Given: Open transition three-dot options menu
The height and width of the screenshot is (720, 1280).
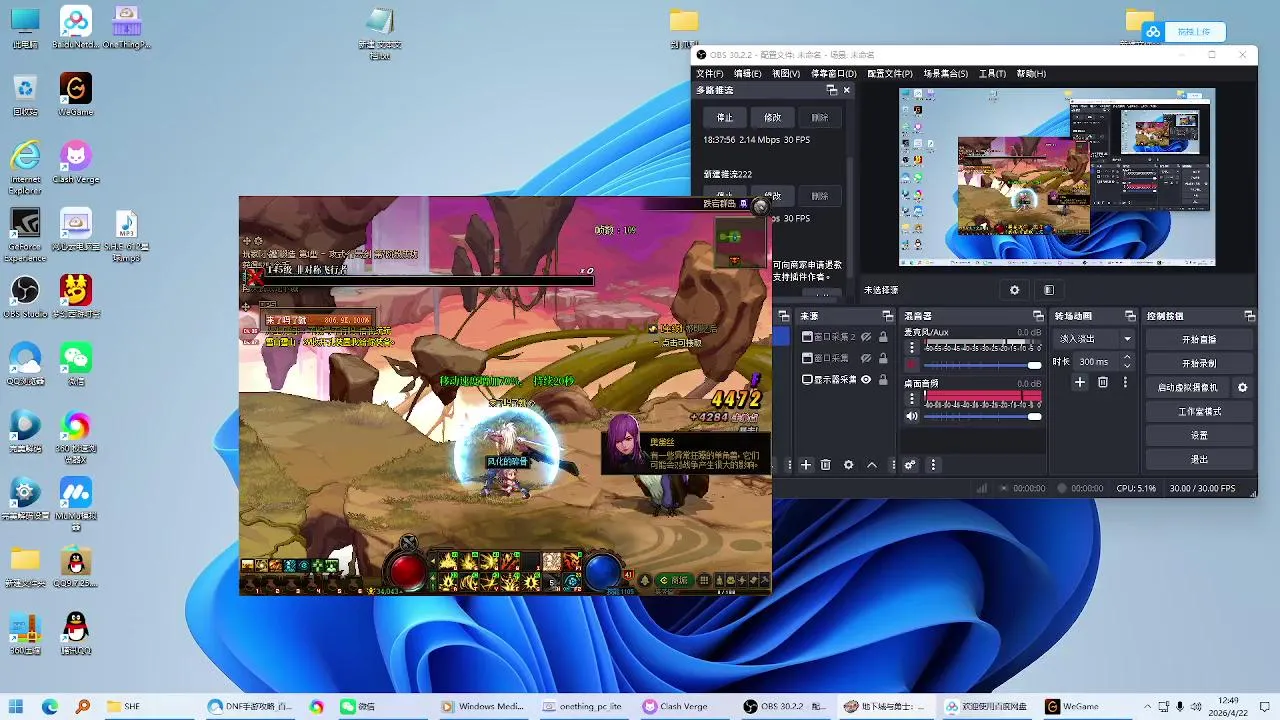Looking at the screenshot, I should click(x=1125, y=382).
